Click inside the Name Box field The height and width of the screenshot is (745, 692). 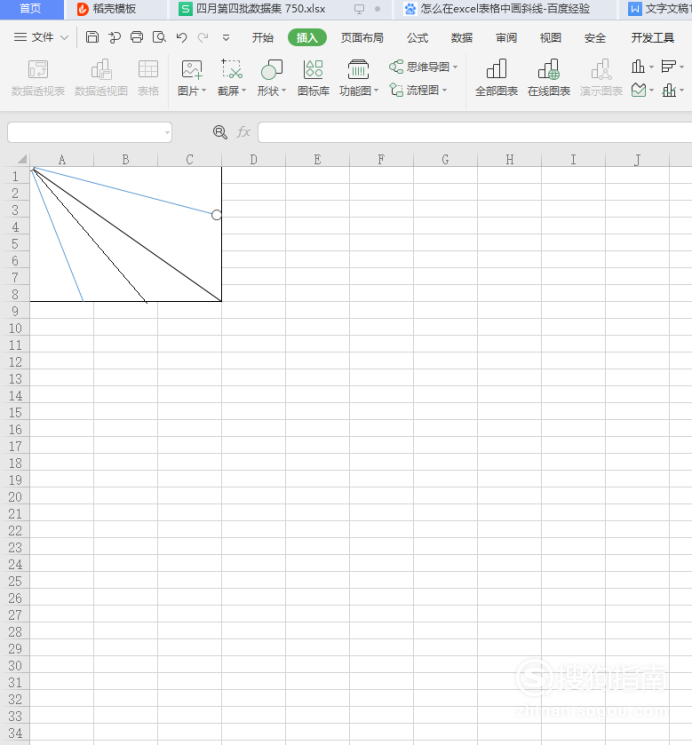tap(89, 132)
